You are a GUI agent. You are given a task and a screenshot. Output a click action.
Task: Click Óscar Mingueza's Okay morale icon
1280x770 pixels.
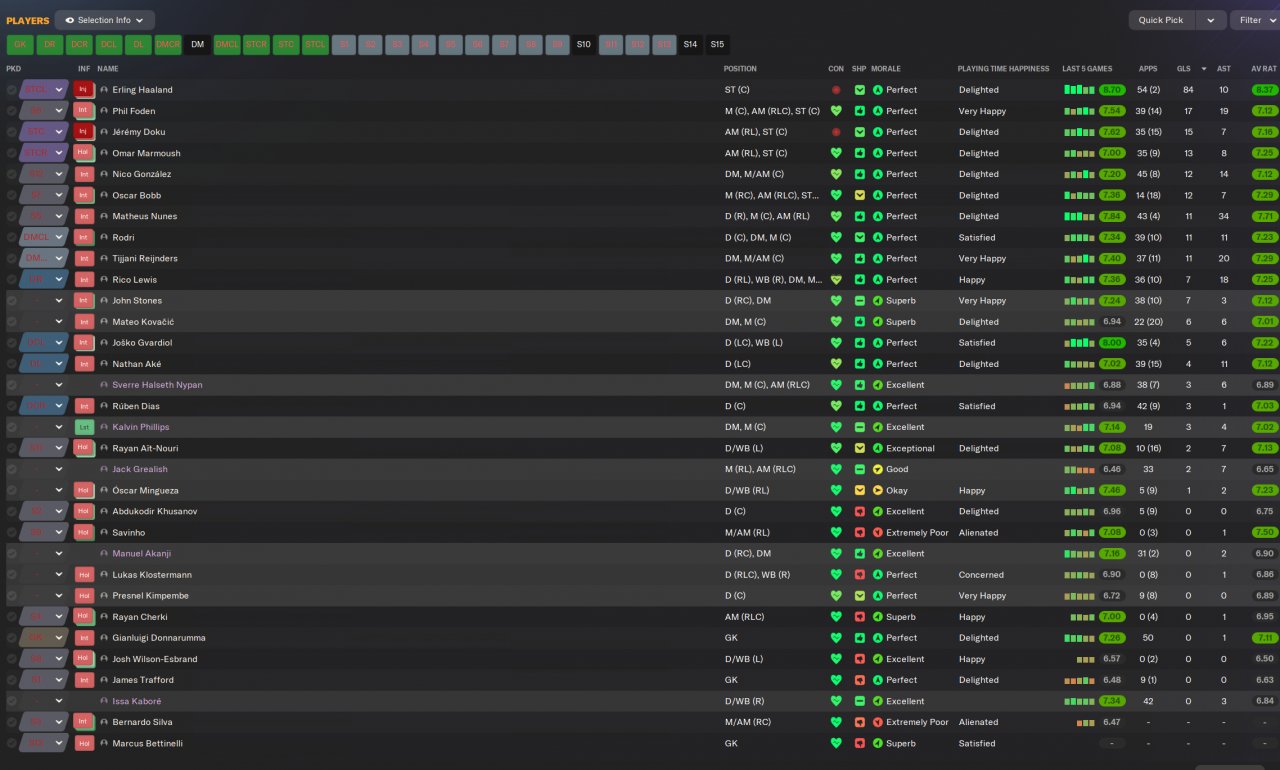877,490
